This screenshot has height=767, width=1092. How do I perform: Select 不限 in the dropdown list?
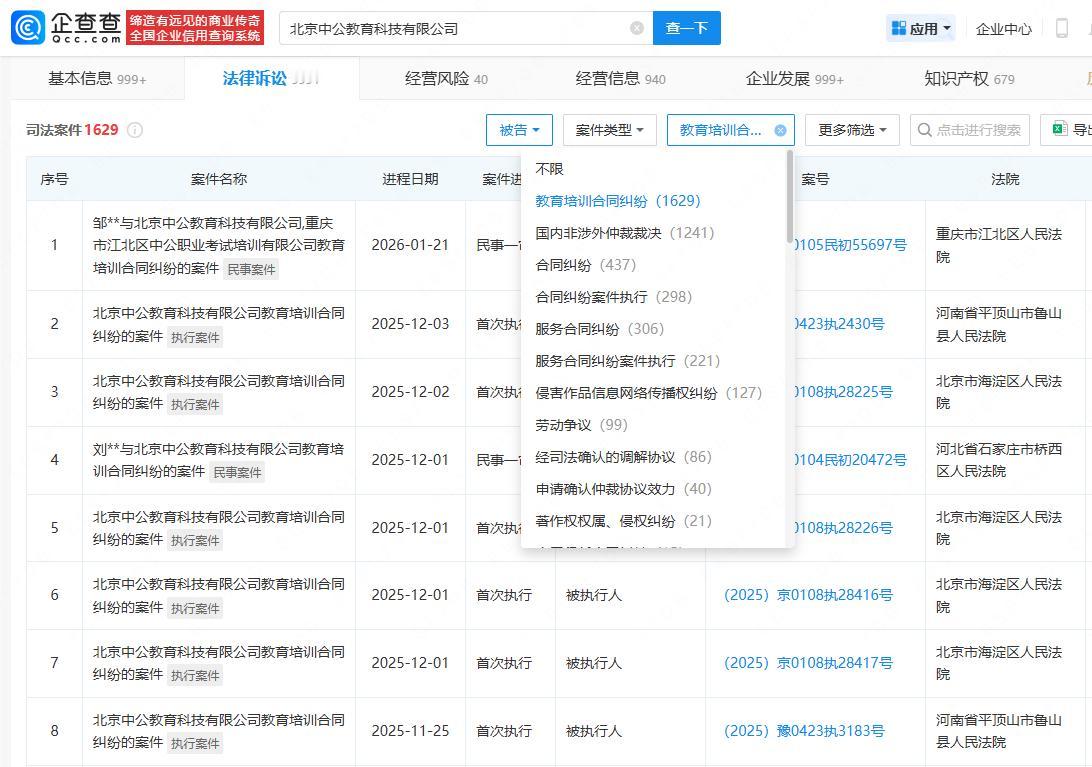549,169
